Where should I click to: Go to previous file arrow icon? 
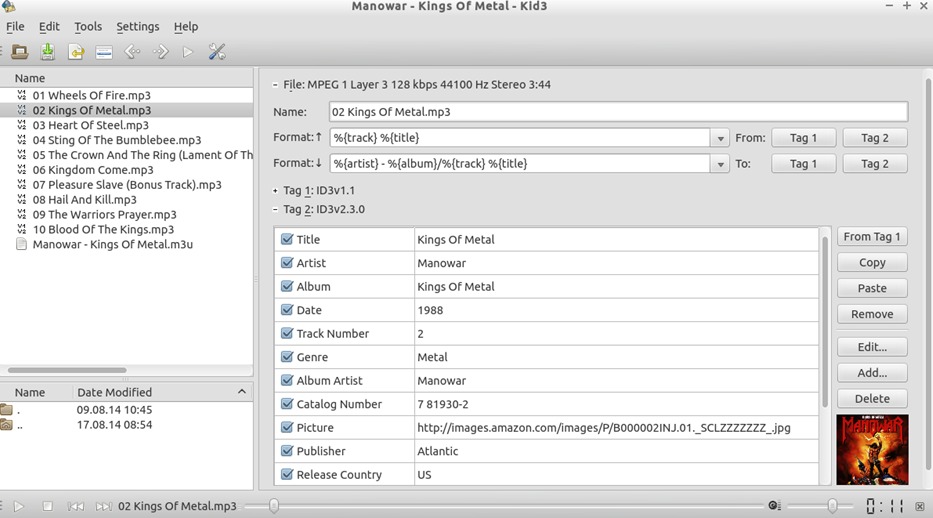pos(132,52)
